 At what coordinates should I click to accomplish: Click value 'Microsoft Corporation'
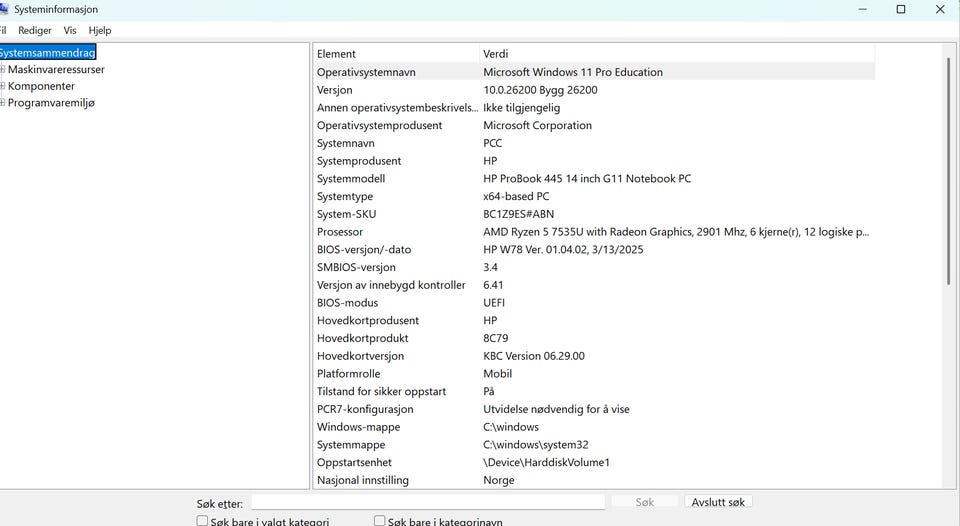coord(538,126)
